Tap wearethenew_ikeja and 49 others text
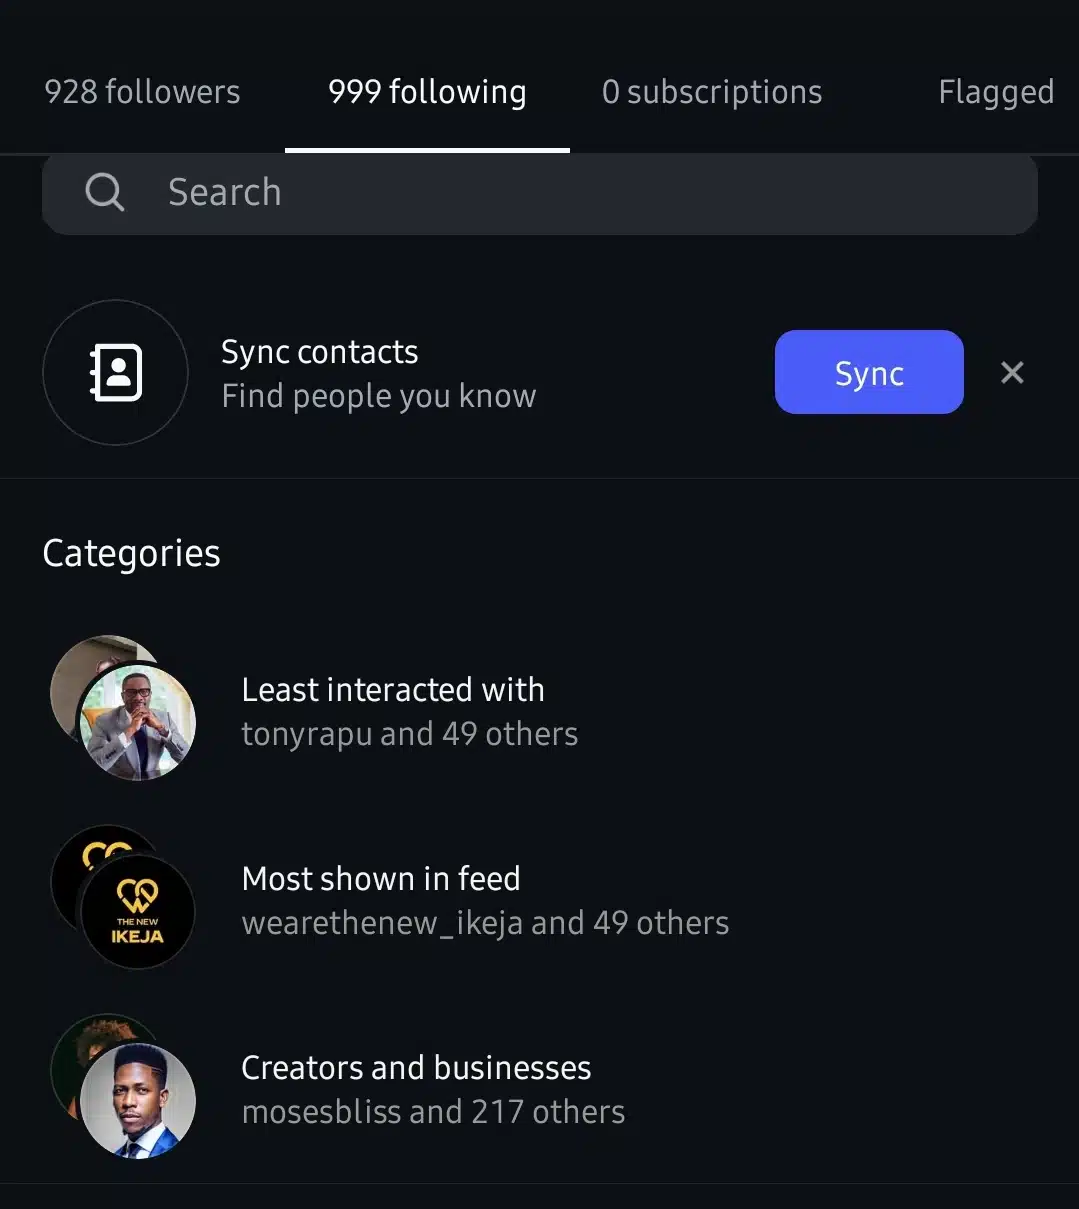Screen dimensions: 1079x1209 tap(486, 923)
